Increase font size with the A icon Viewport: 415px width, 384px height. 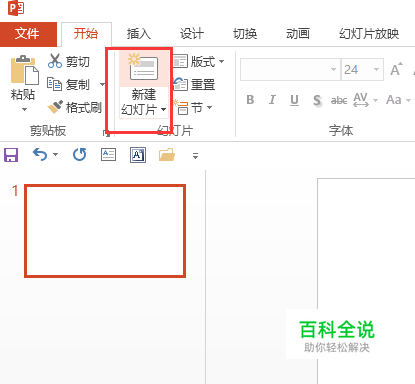click(x=396, y=69)
